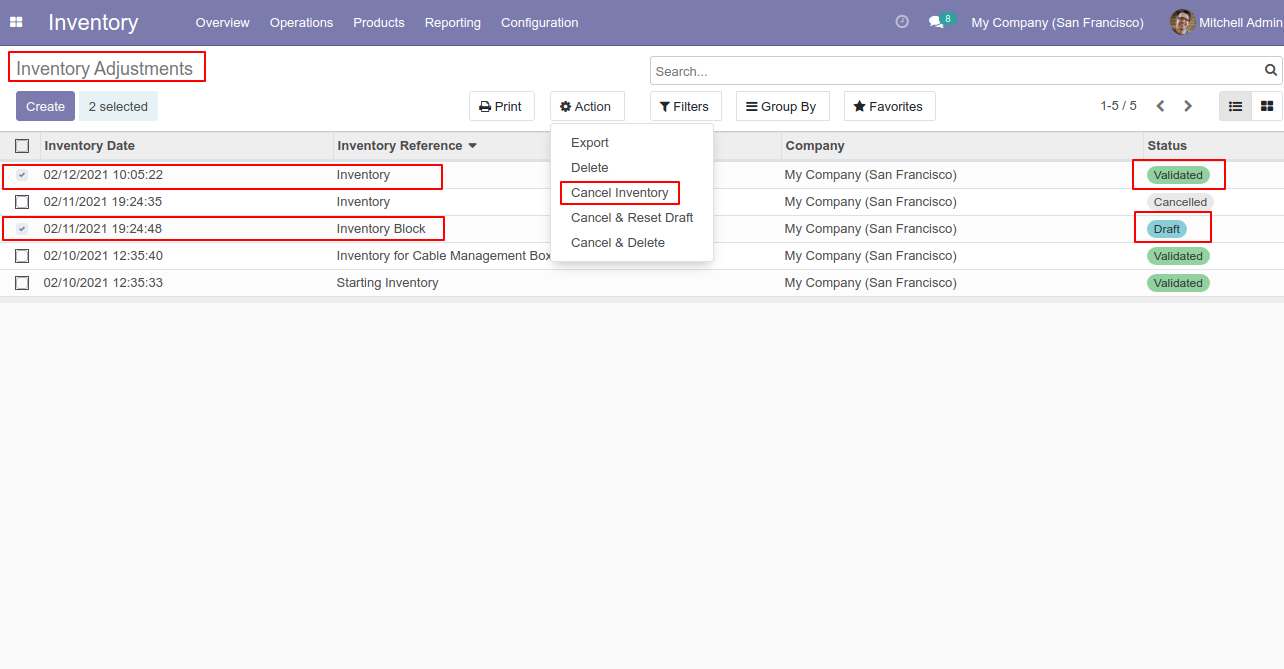Switch to list view icon
Image resolution: width=1284 pixels, height=669 pixels.
[x=1235, y=106]
